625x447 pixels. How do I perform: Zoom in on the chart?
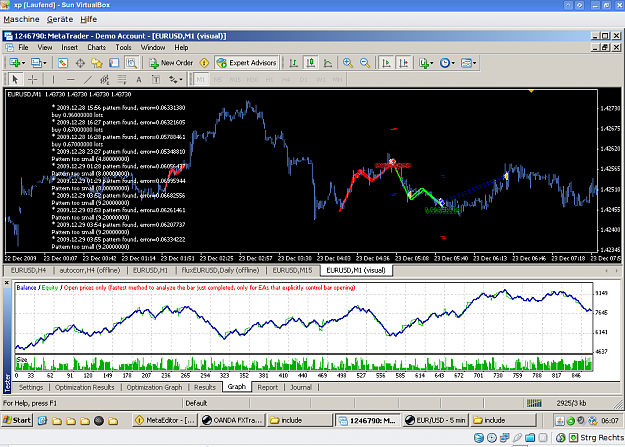(x=348, y=63)
